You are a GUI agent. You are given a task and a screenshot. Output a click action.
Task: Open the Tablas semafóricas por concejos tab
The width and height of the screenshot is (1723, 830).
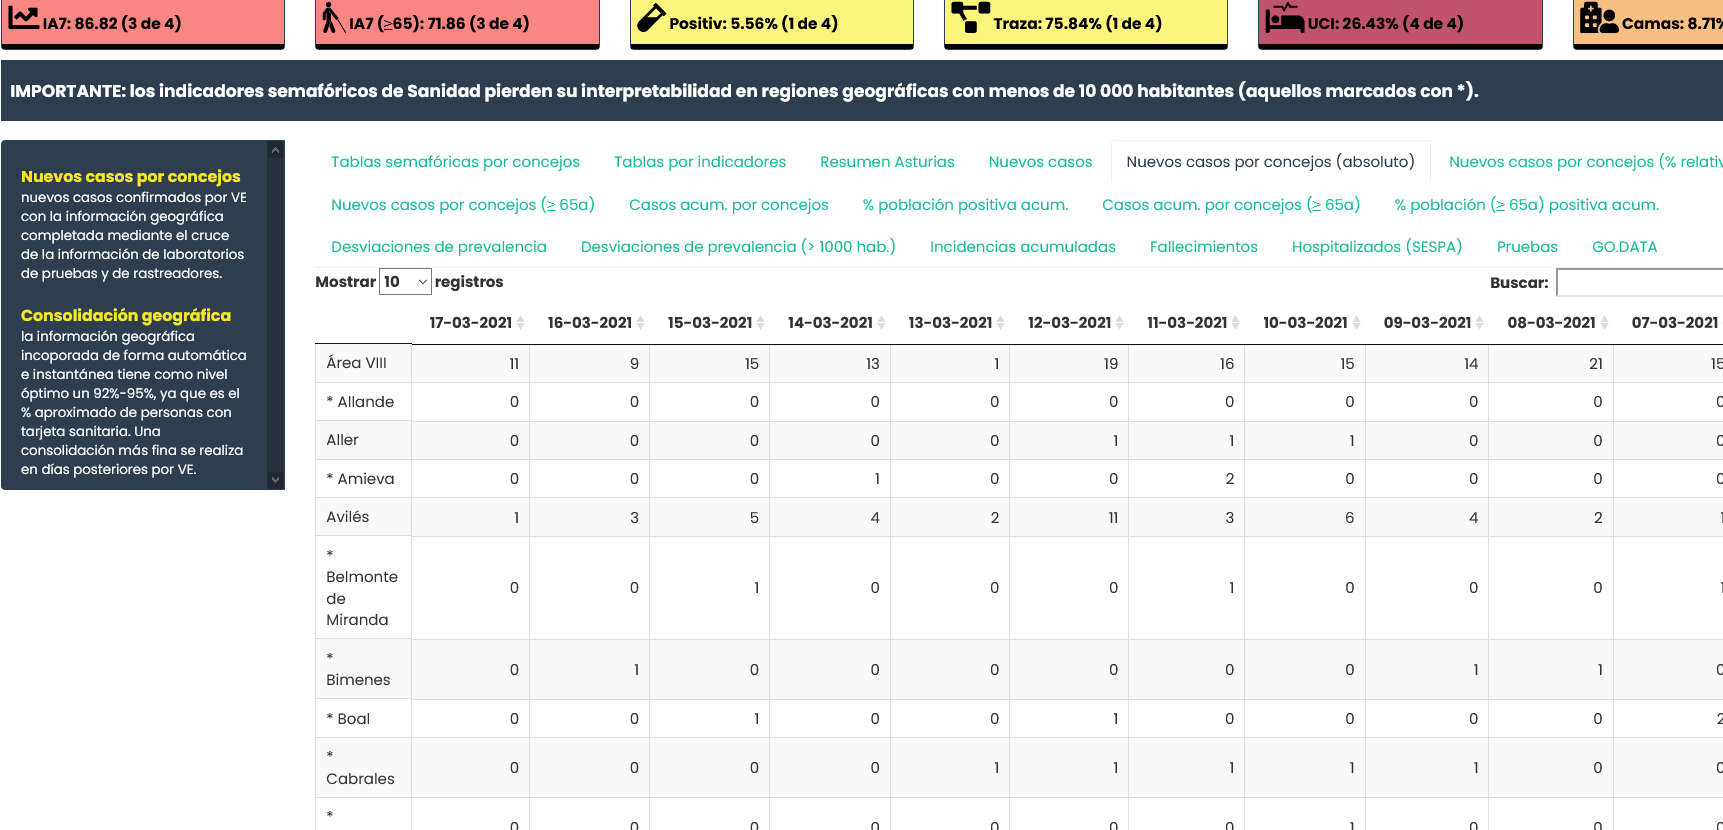[x=455, y=162]
